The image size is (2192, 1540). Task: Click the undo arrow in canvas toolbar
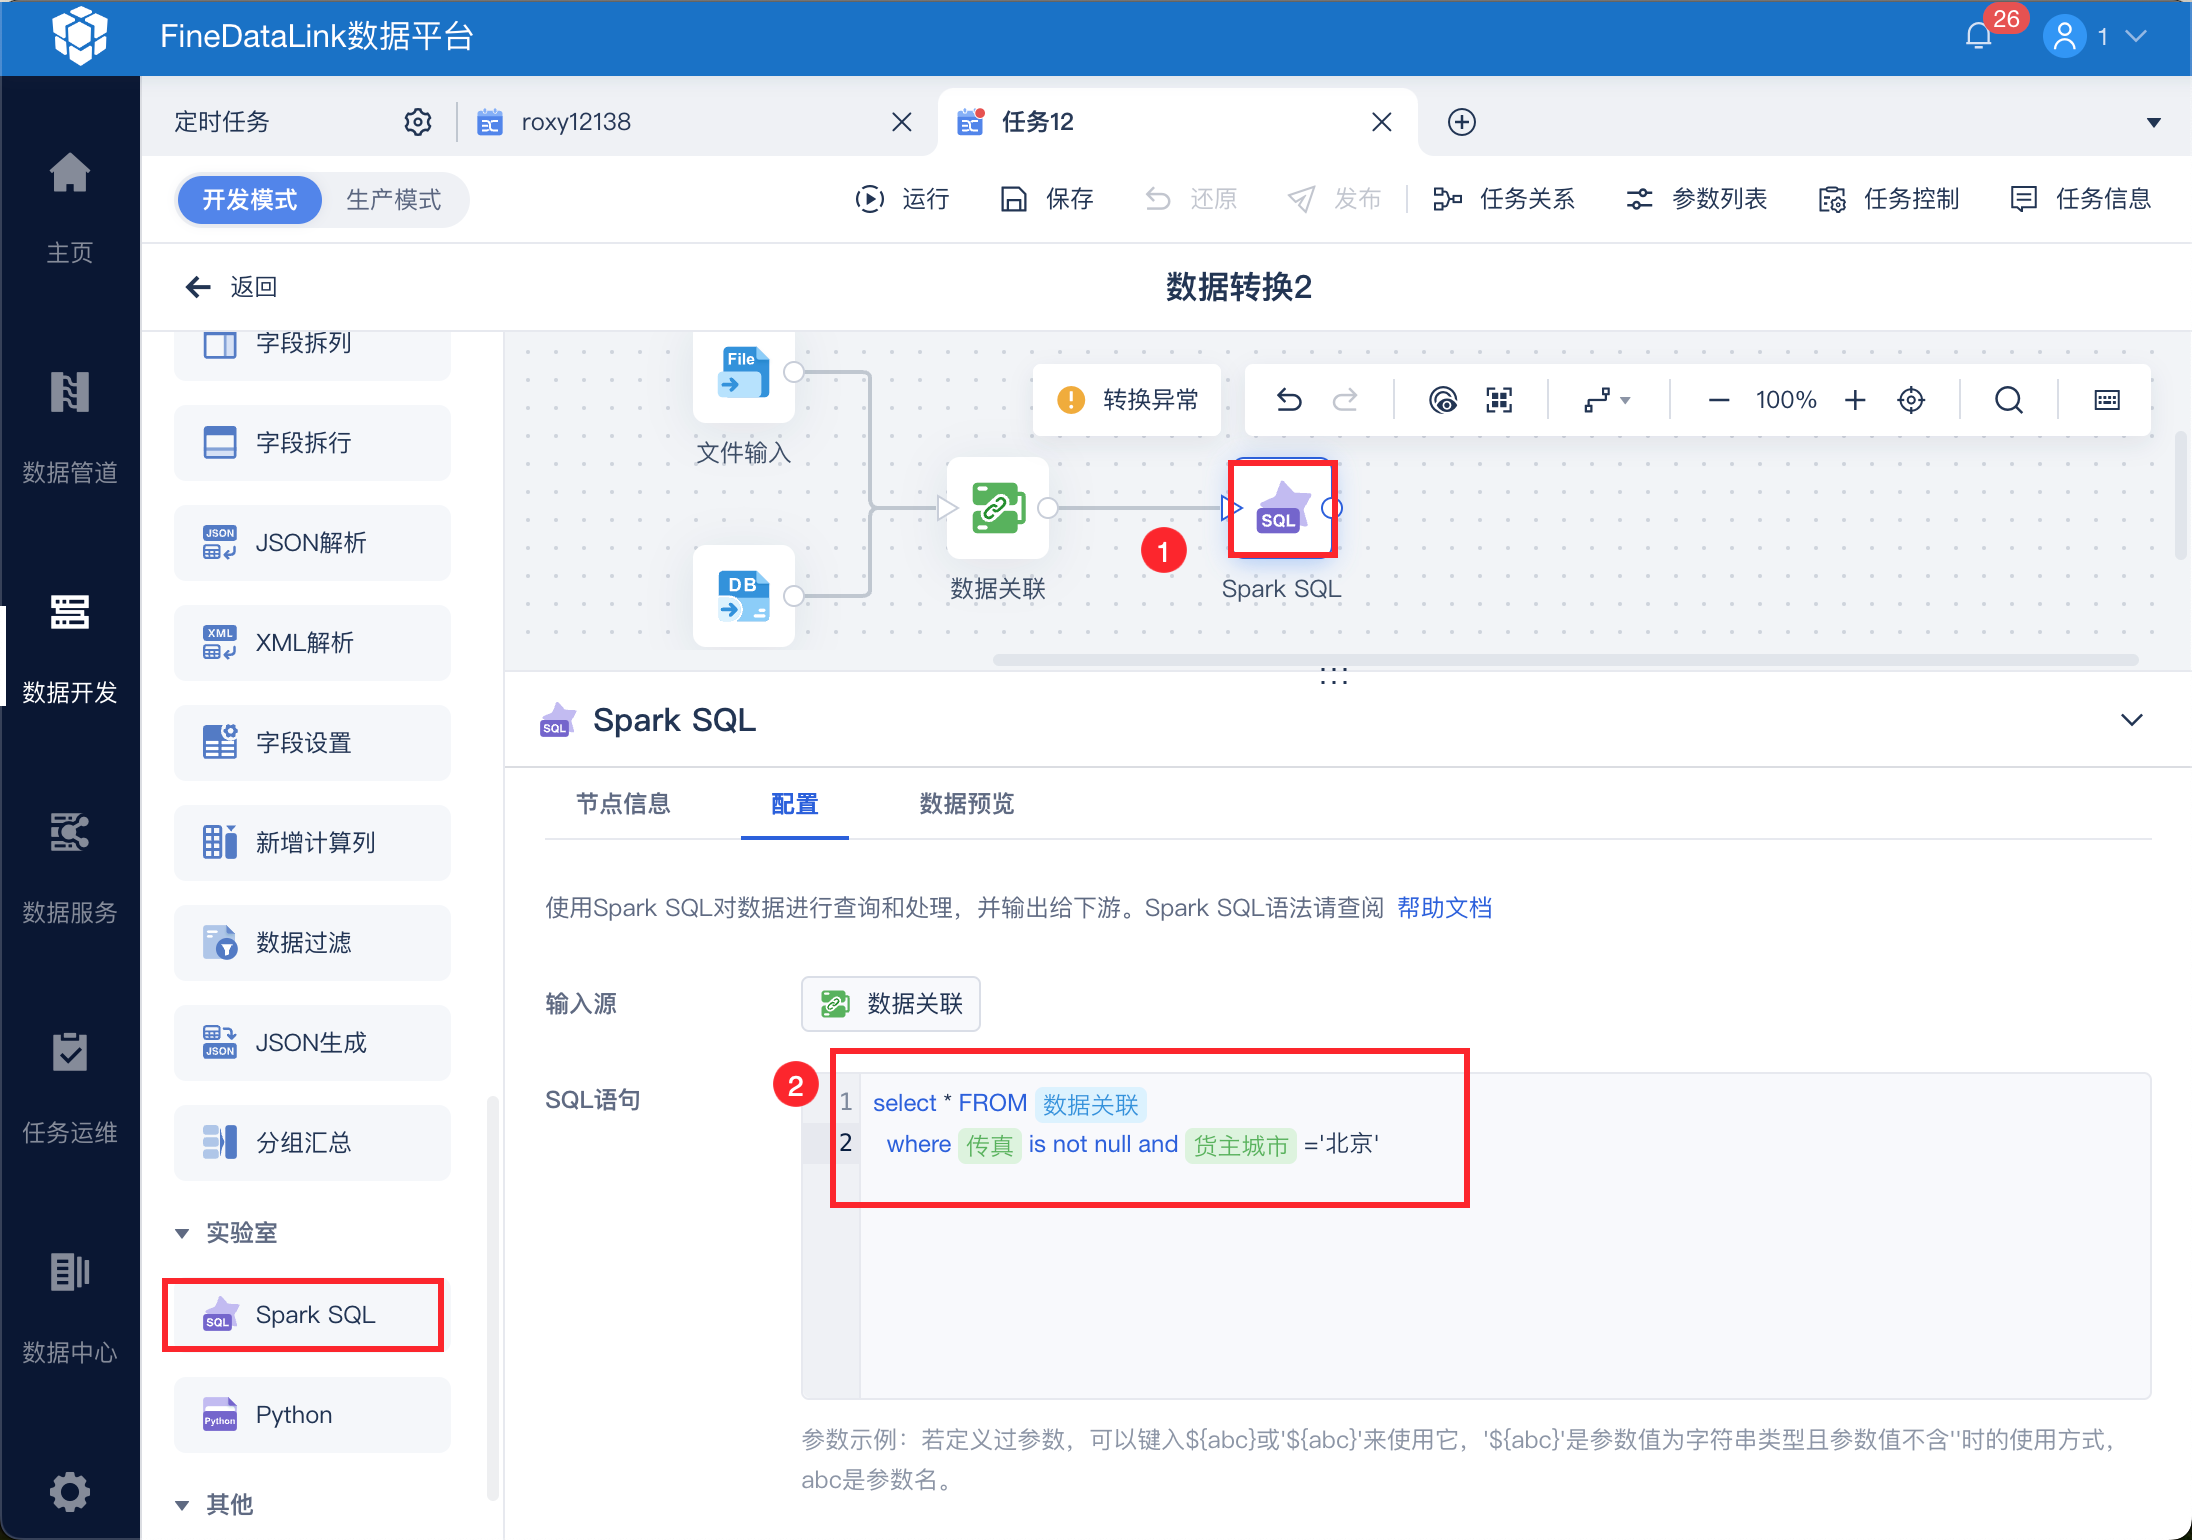pyautogui.click(x=1289, y=400)
